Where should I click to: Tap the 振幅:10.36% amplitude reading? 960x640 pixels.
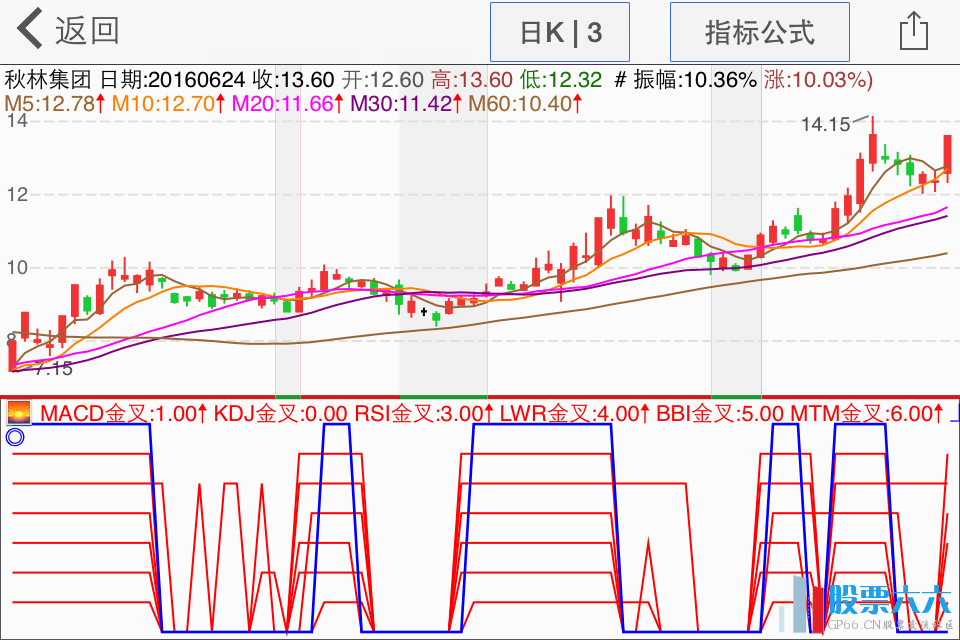coord(695,80)
